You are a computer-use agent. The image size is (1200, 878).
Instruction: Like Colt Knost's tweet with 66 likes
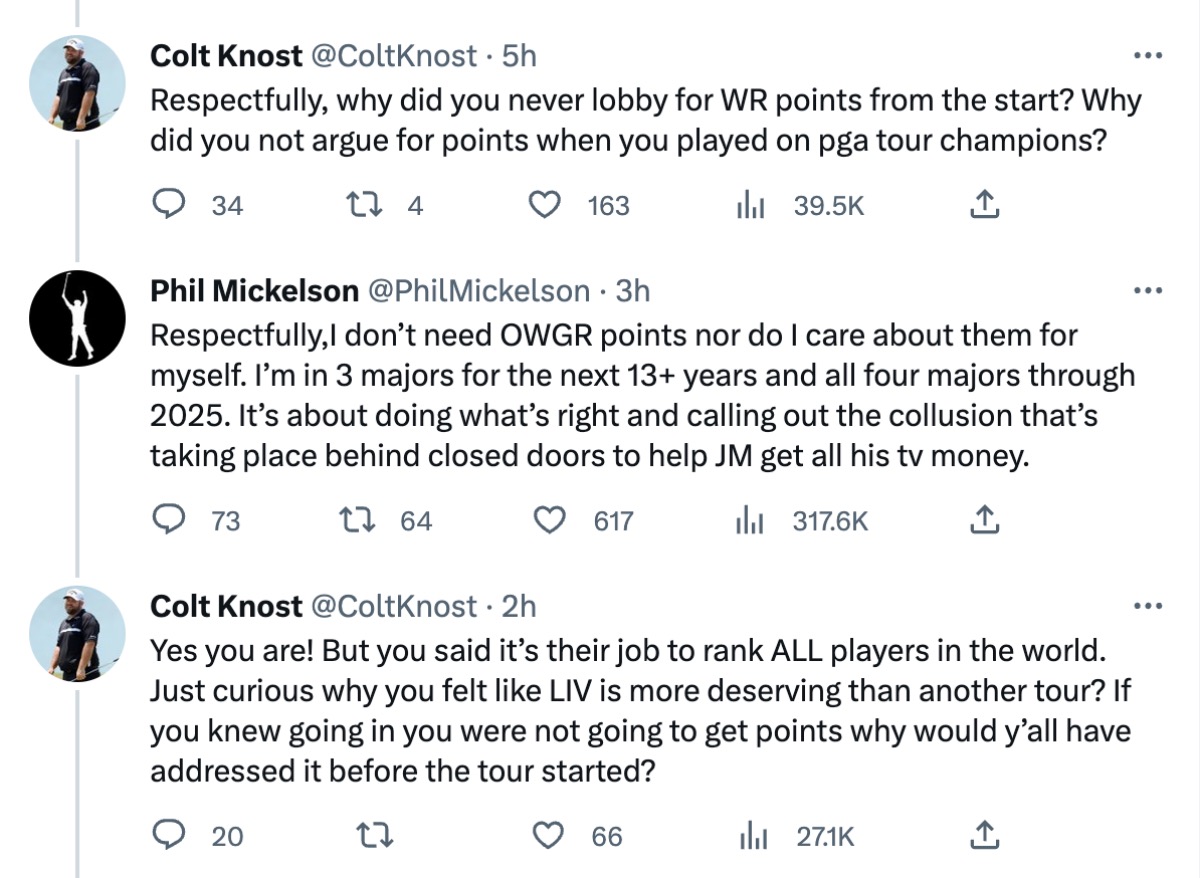click(x=547, y=835)
